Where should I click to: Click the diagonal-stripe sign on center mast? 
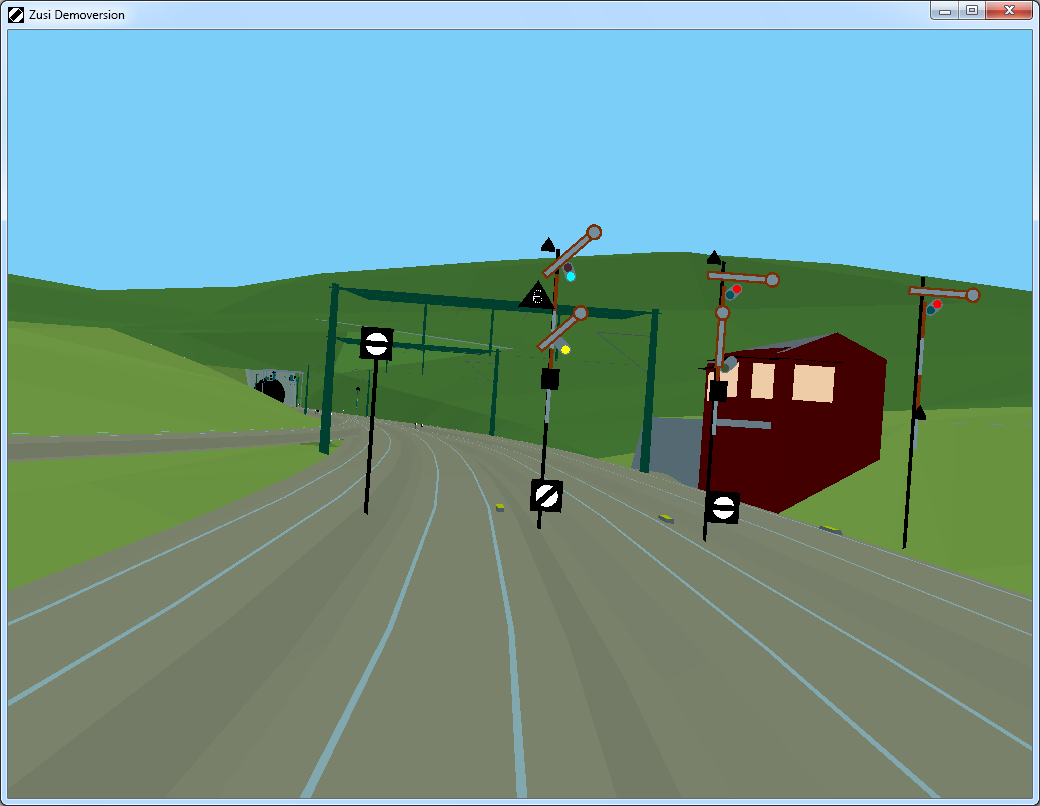point(546,495)
